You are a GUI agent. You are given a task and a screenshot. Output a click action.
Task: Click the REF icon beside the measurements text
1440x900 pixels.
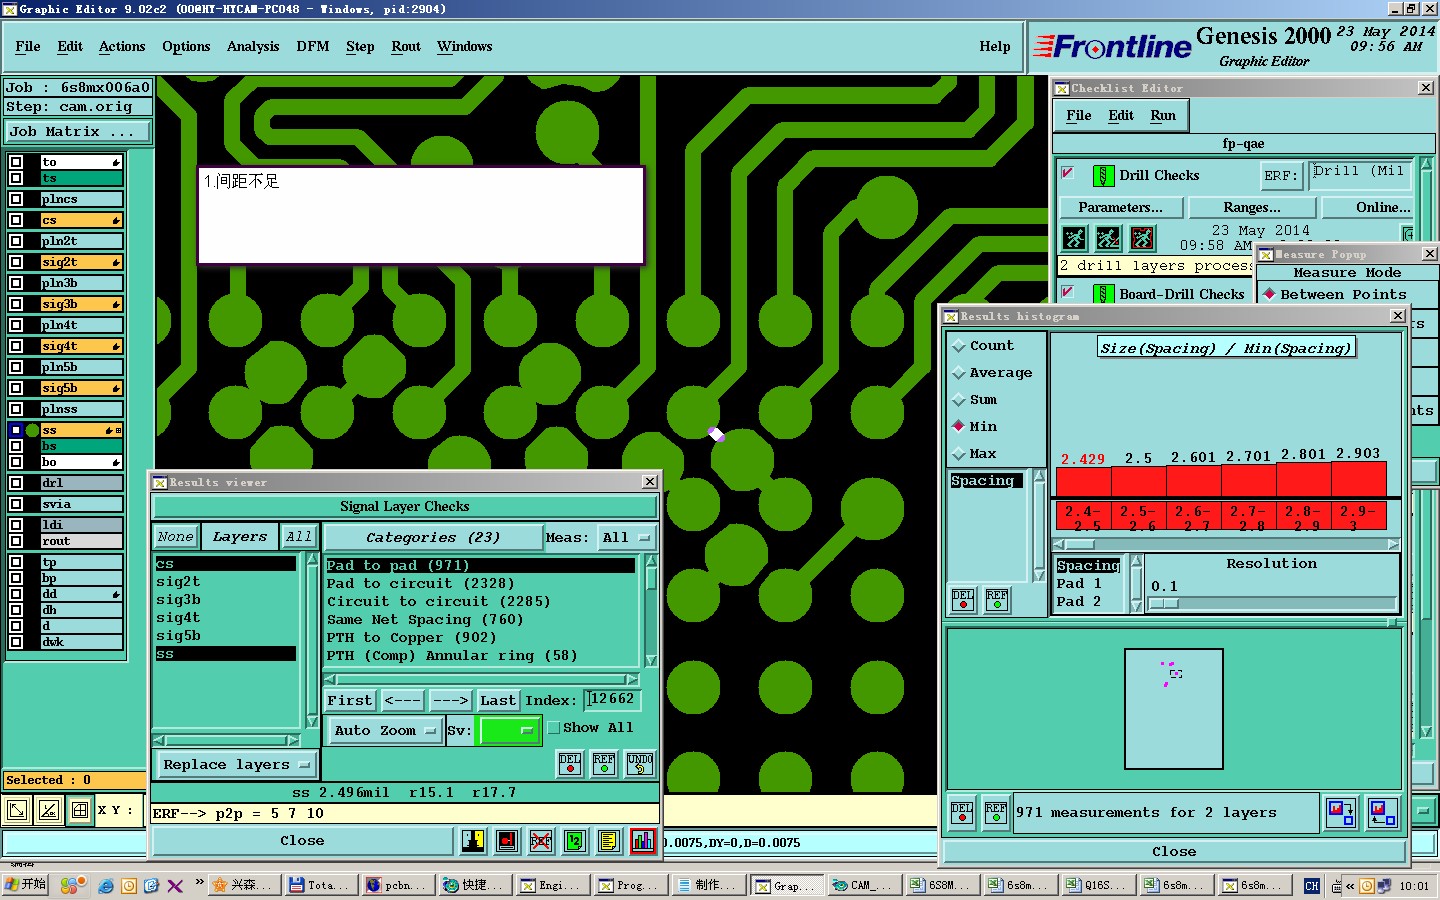[996, 812]
